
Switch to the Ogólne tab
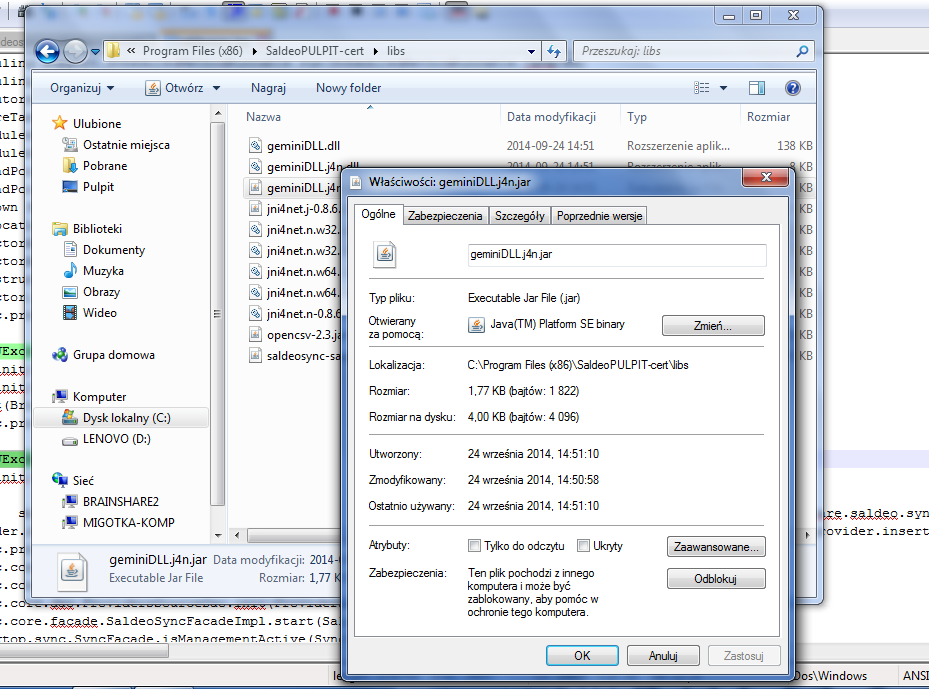pos(379,214)
